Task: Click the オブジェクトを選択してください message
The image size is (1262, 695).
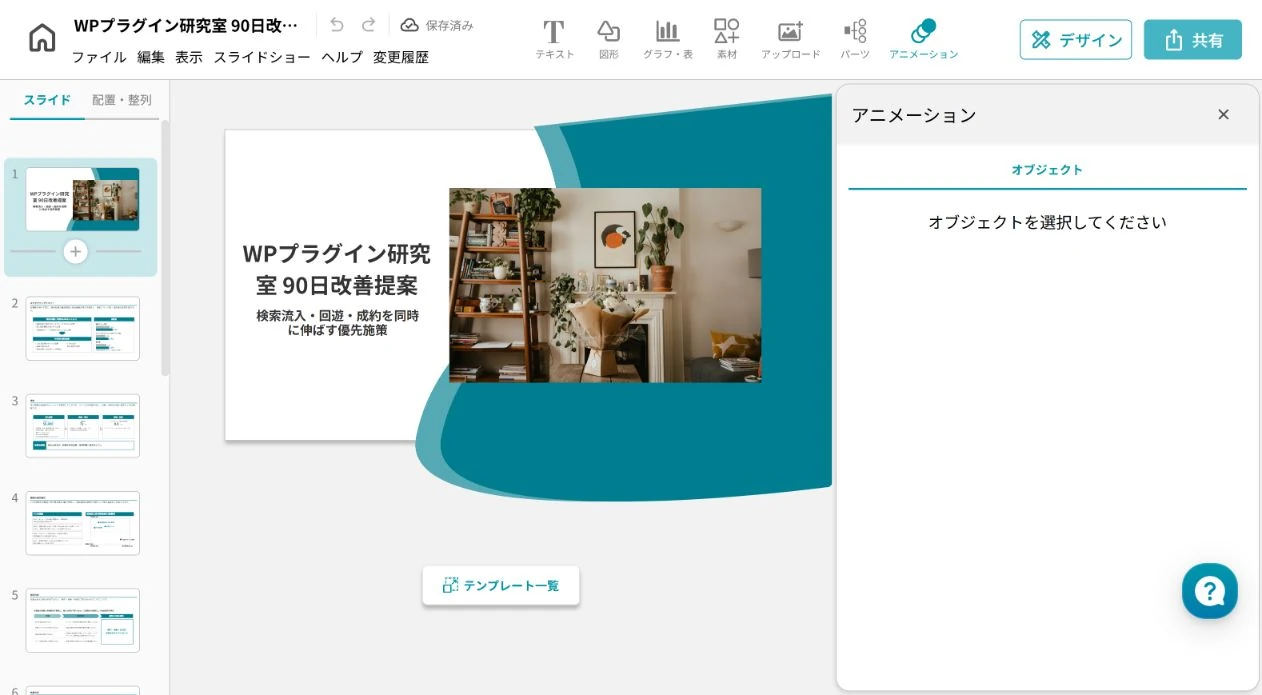Action: point(1047,222)
